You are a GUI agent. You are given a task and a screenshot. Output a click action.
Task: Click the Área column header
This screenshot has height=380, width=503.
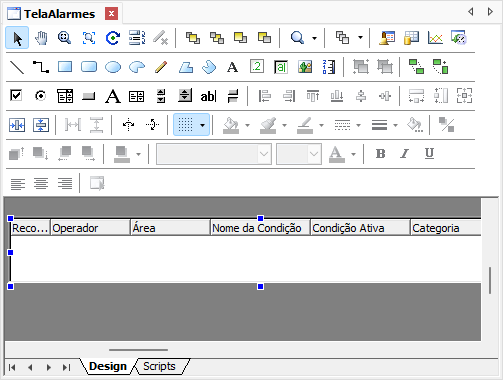point(171,228)
